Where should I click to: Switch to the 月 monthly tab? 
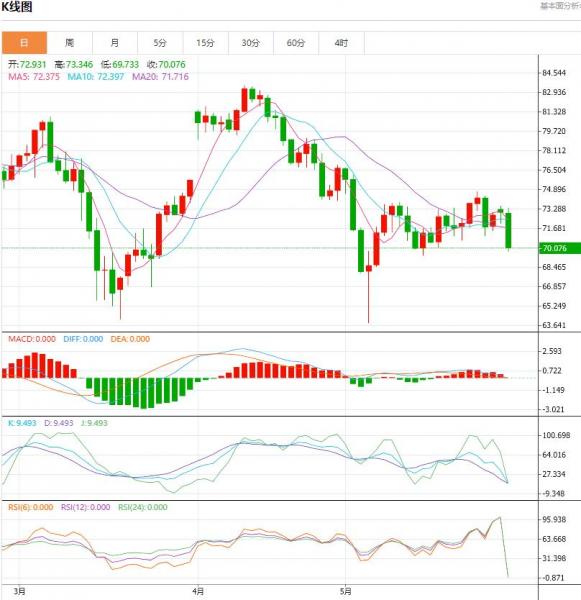click(x=115, y=43)
